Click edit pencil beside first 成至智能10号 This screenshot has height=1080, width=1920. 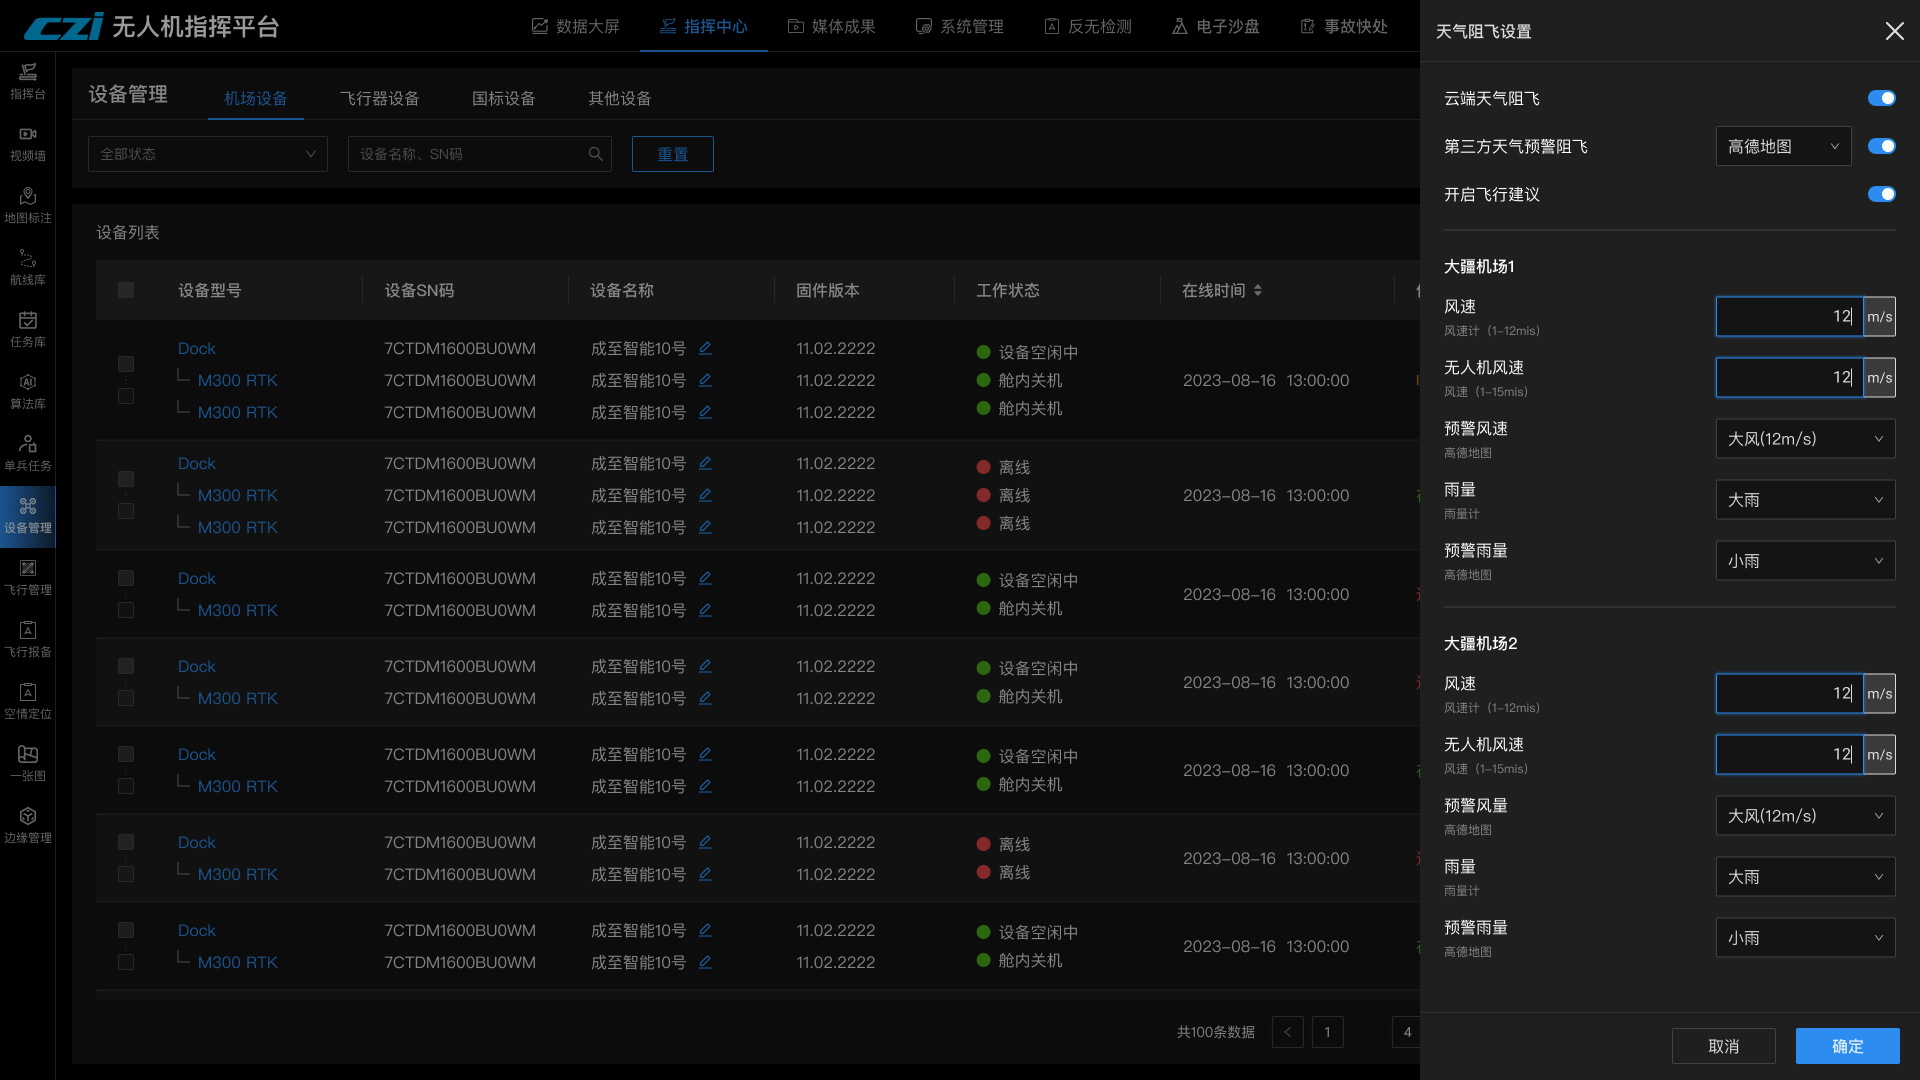[x=705, y=348]
